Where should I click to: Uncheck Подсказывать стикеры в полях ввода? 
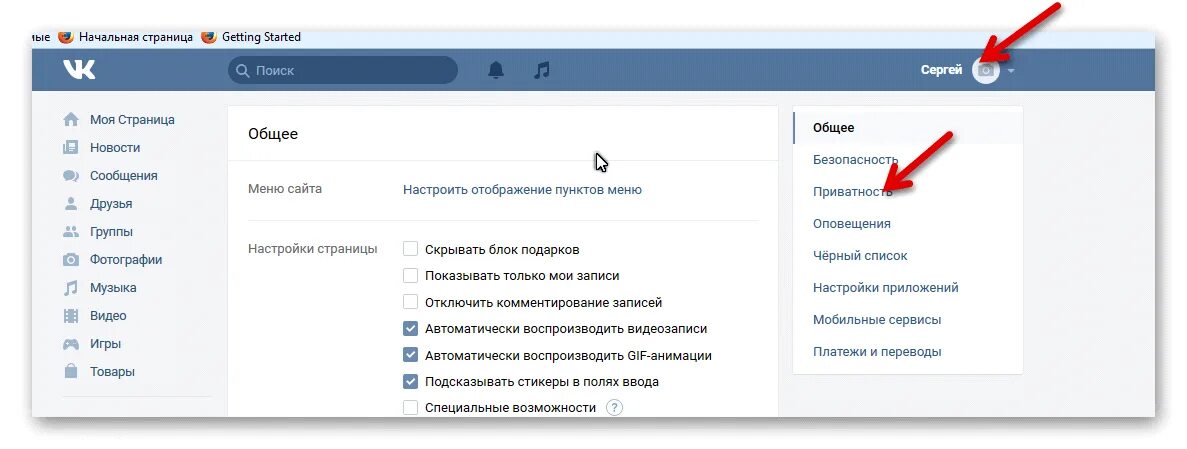coord(410,382)
